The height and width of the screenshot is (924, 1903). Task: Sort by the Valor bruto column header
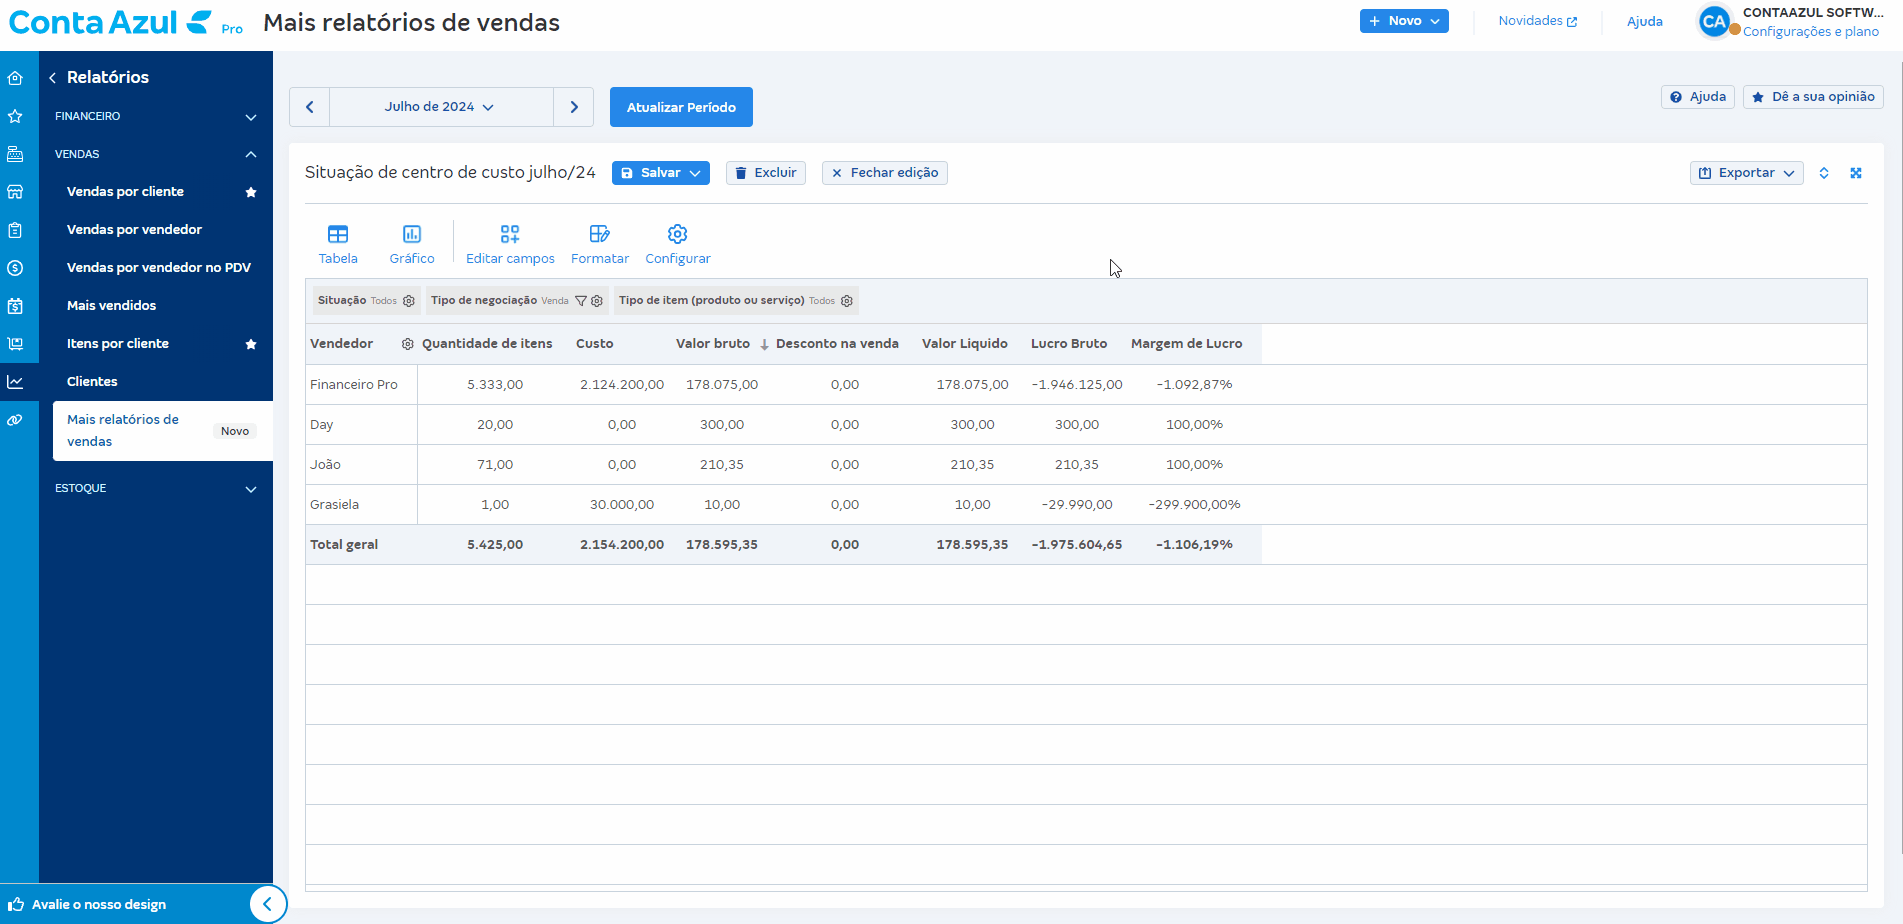[x=713, y=344]
